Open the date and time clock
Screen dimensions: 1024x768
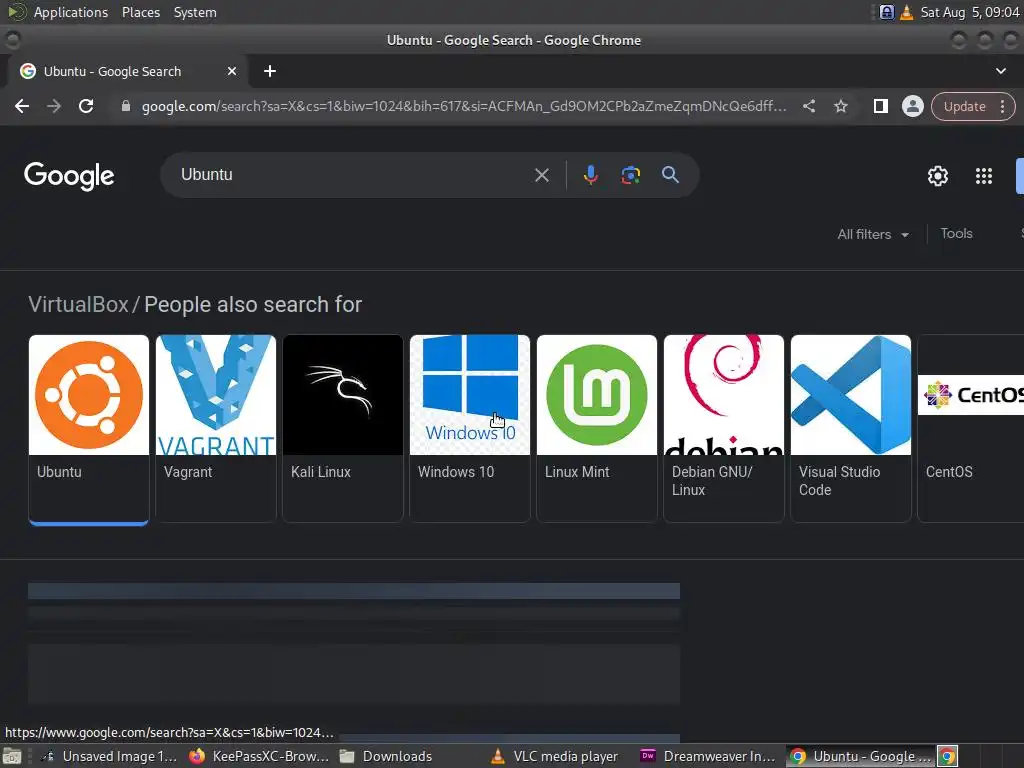969,12
